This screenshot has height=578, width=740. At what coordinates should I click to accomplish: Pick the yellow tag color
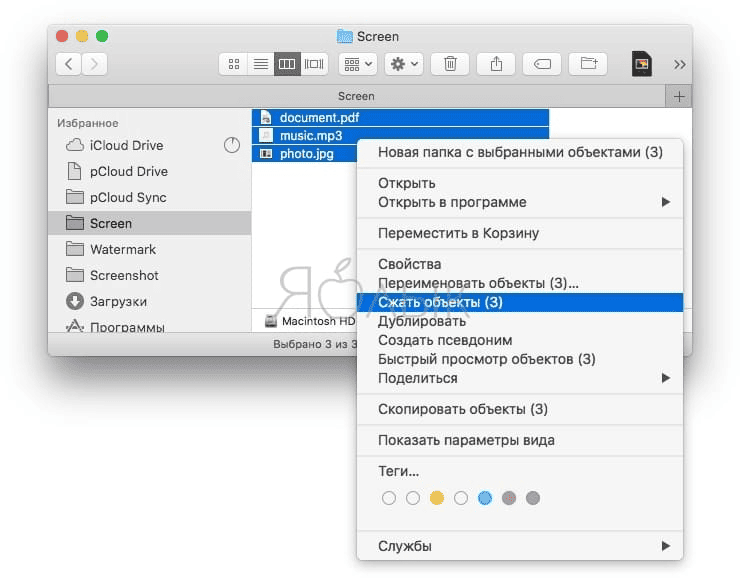point(437,498)
